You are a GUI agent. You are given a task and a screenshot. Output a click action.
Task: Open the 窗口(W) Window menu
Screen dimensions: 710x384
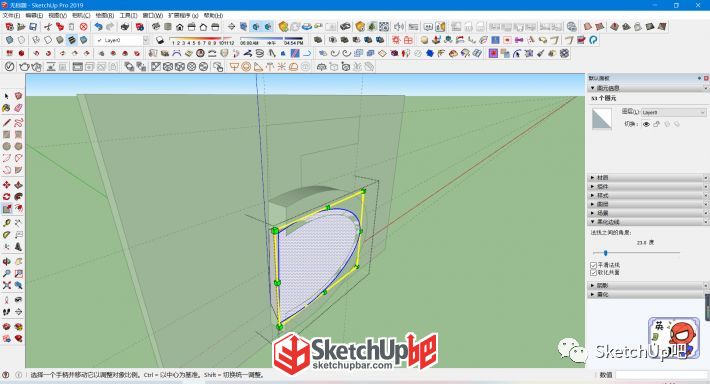tap(153, 15)
